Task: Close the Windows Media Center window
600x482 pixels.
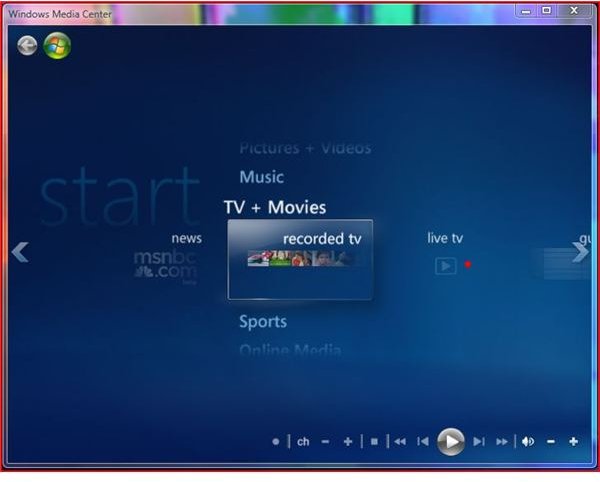Action: click(x=574, y=11)
